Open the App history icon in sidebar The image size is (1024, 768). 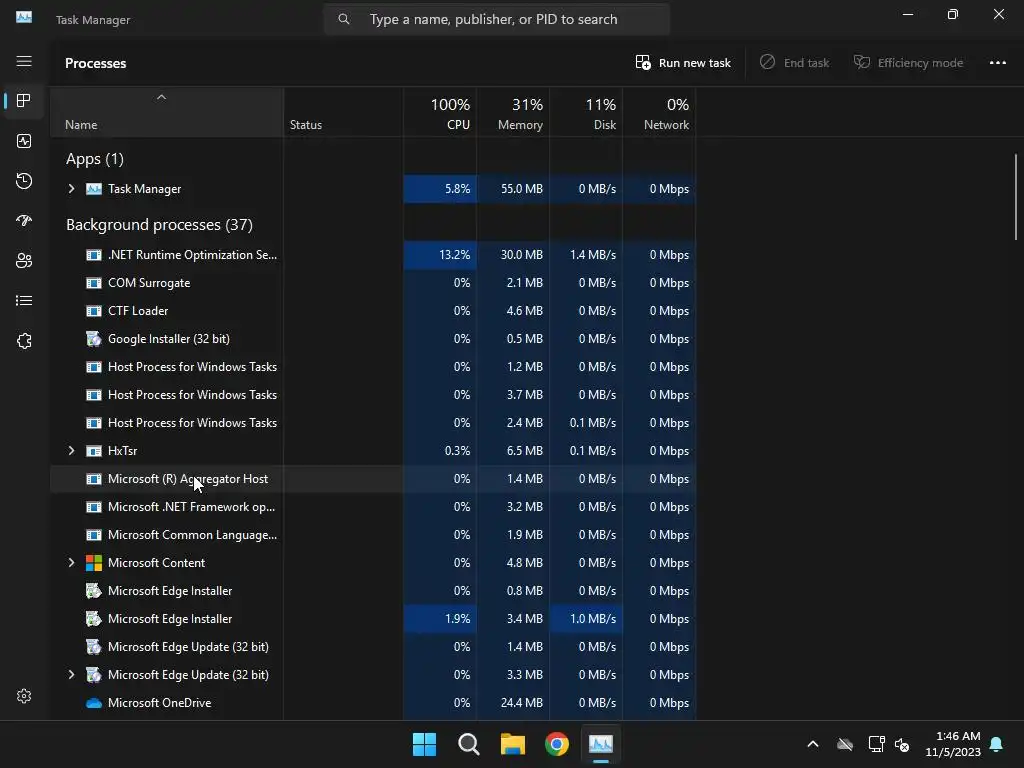click(24, 181)
